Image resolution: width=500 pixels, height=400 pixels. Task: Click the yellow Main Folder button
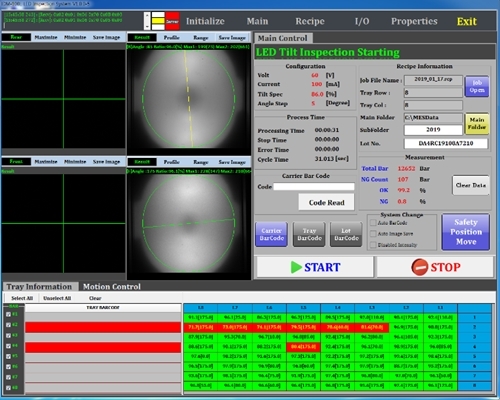coord(477,123)
